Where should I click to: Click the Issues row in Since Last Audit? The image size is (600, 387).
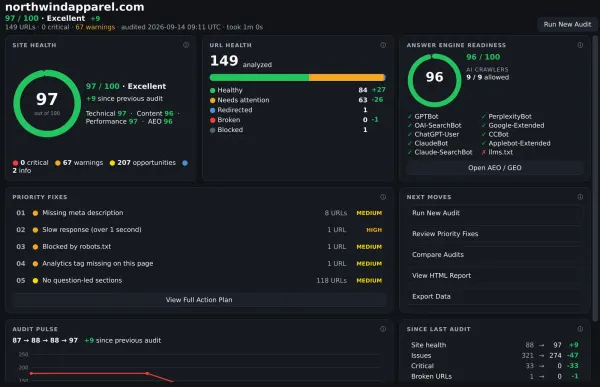point(495,356)
